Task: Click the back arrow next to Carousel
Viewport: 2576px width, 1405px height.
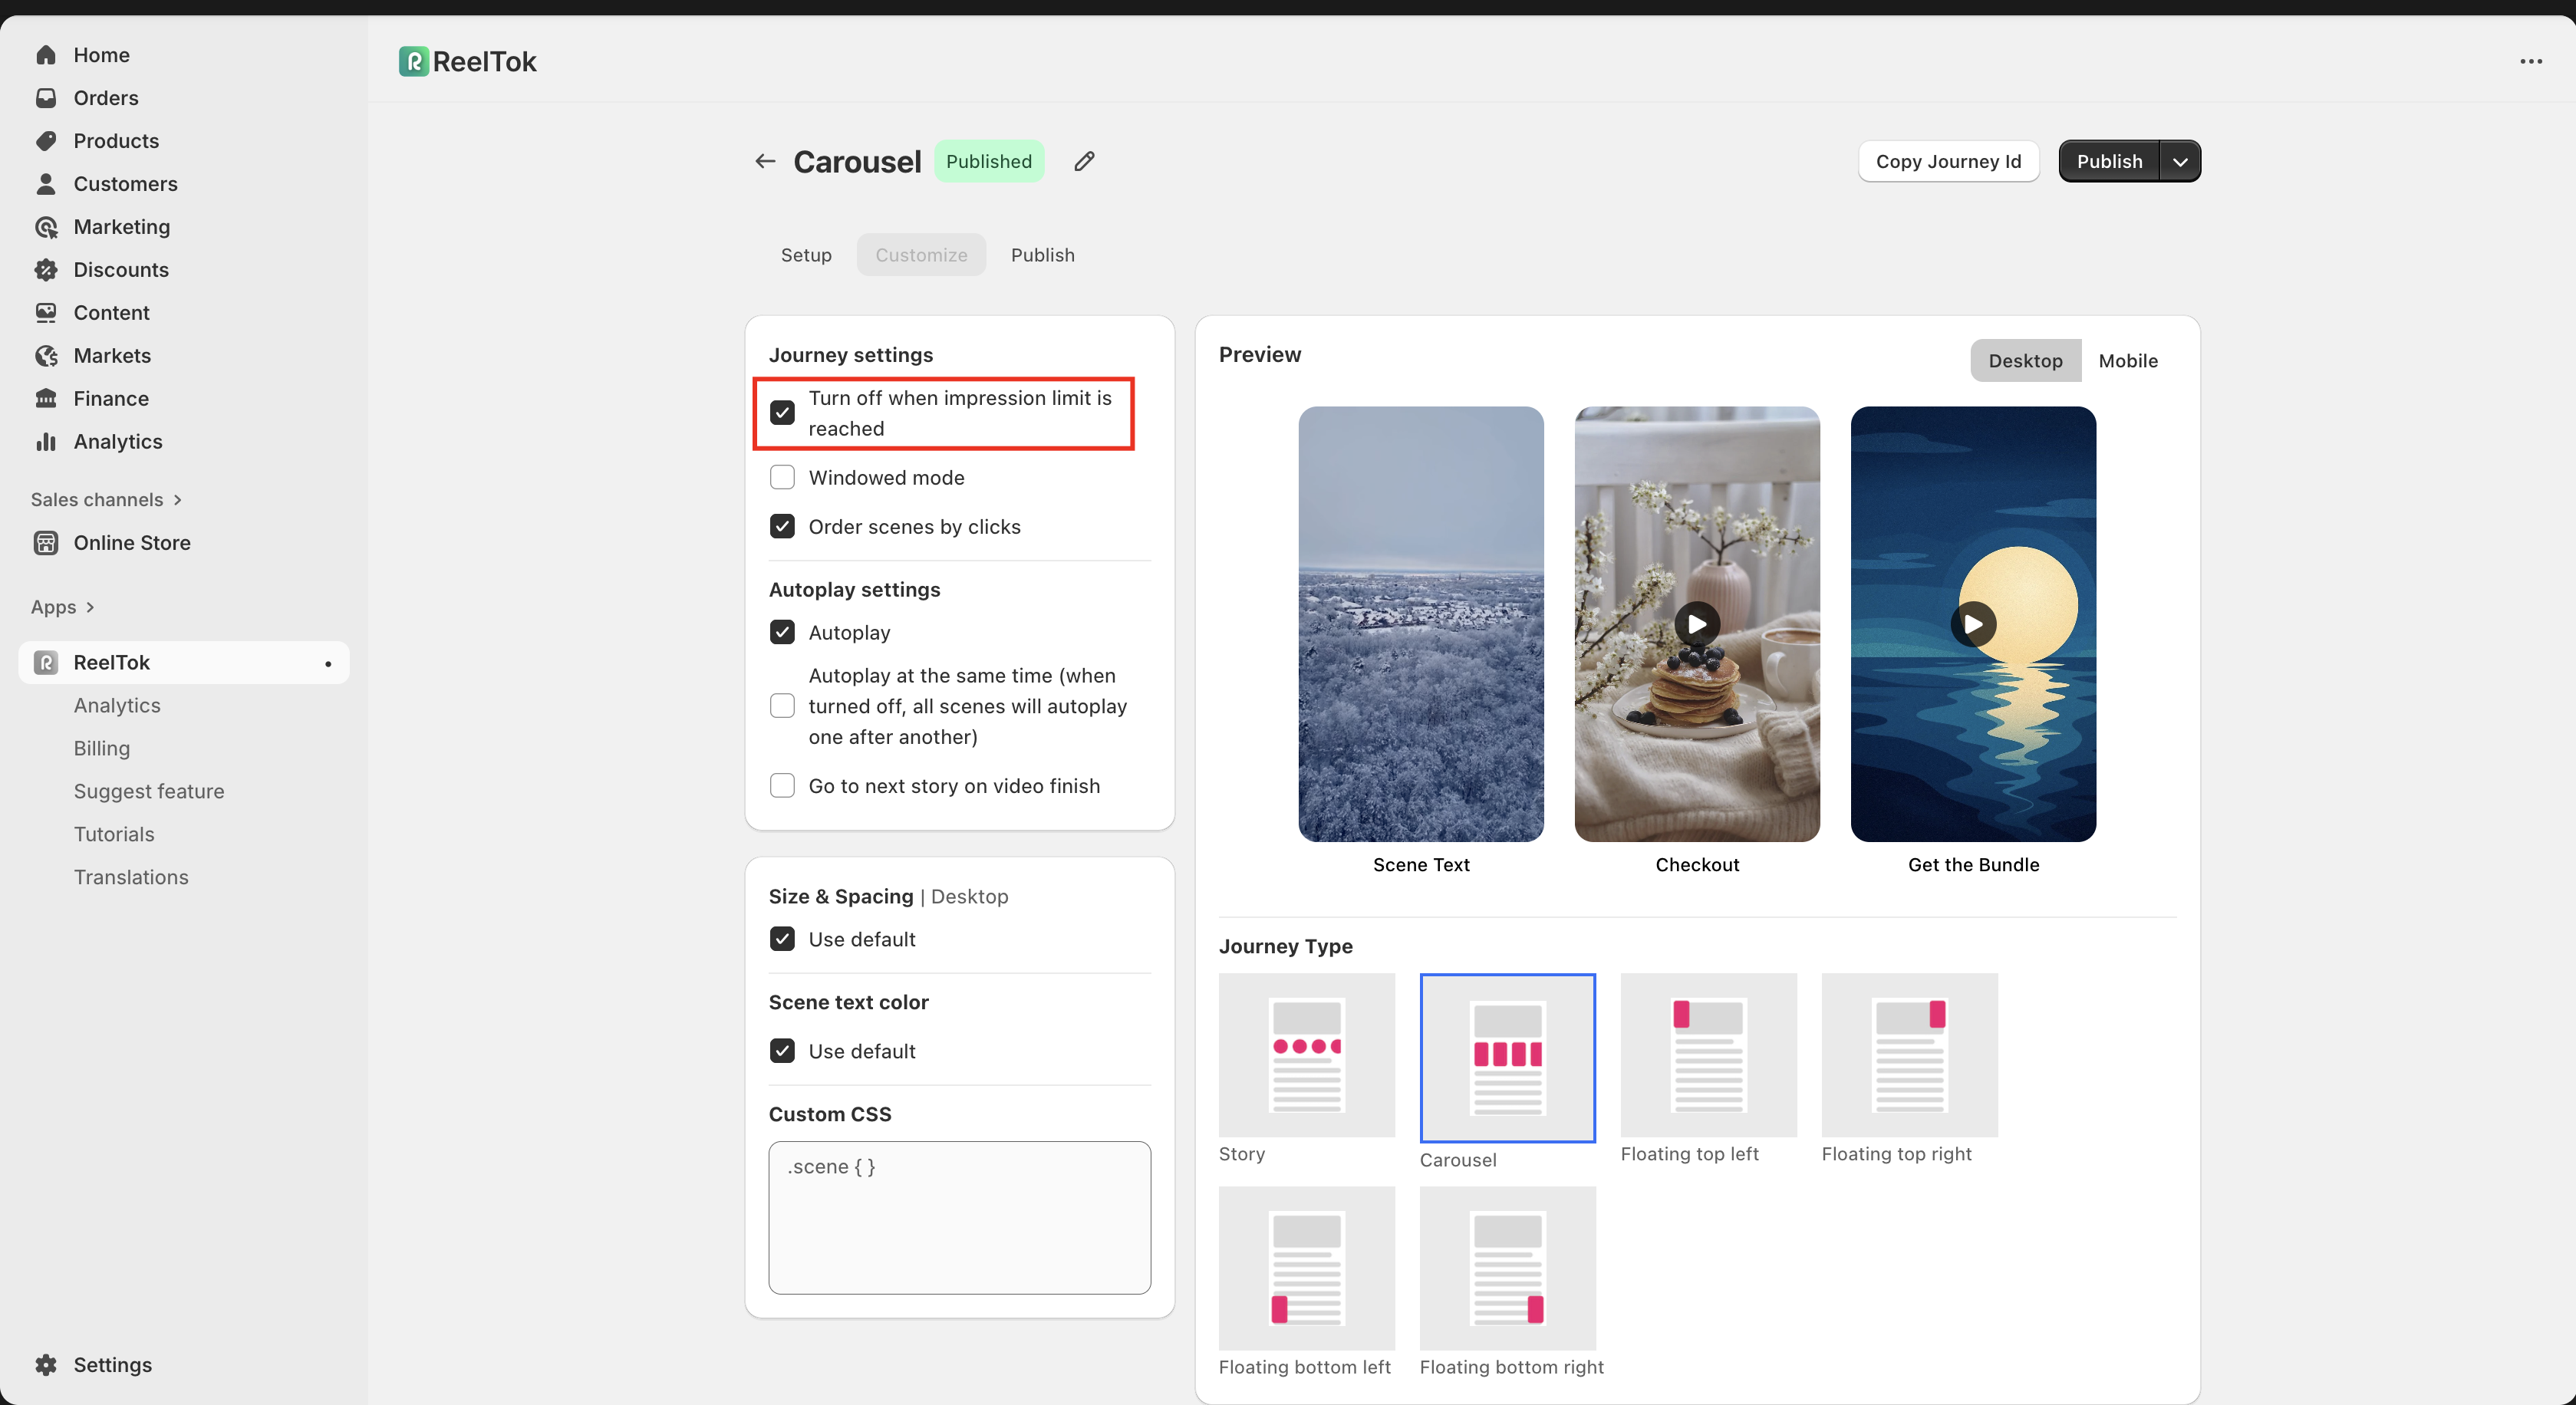Action: [x=765, y=161]
